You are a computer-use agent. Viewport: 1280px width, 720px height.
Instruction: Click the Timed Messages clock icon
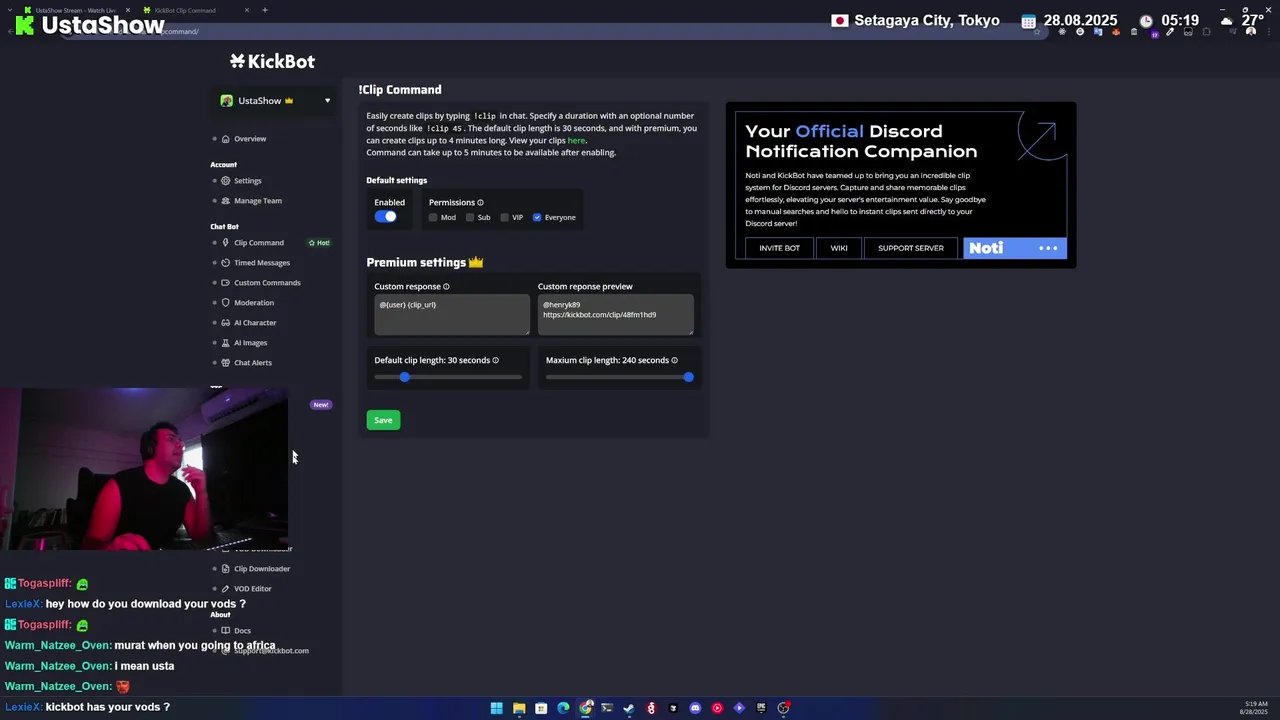[x=226, y=263]
